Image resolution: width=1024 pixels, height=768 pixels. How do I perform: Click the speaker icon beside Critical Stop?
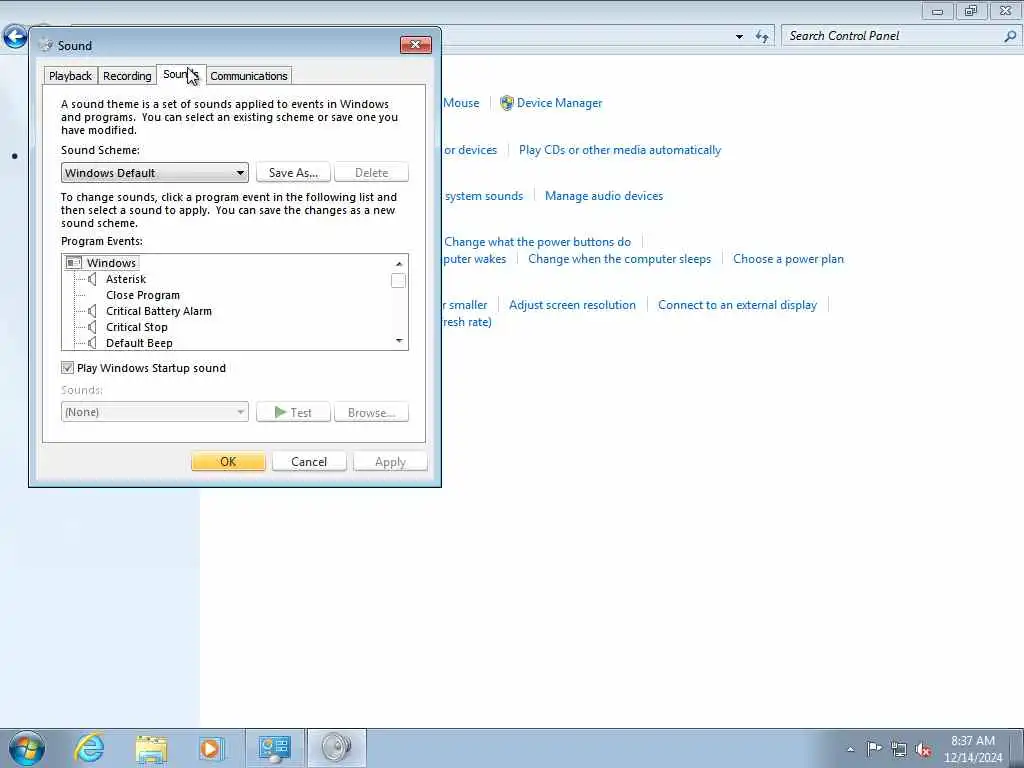[92, 327]
